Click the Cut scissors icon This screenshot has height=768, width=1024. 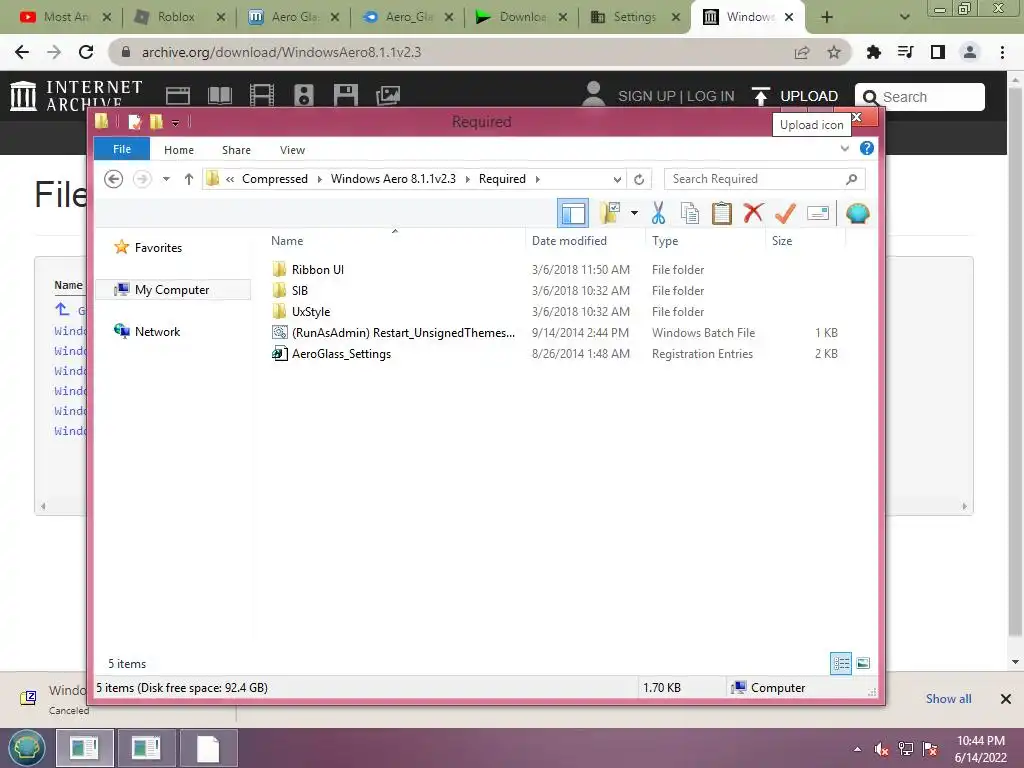pyautogui.click(x=658, y=214)
